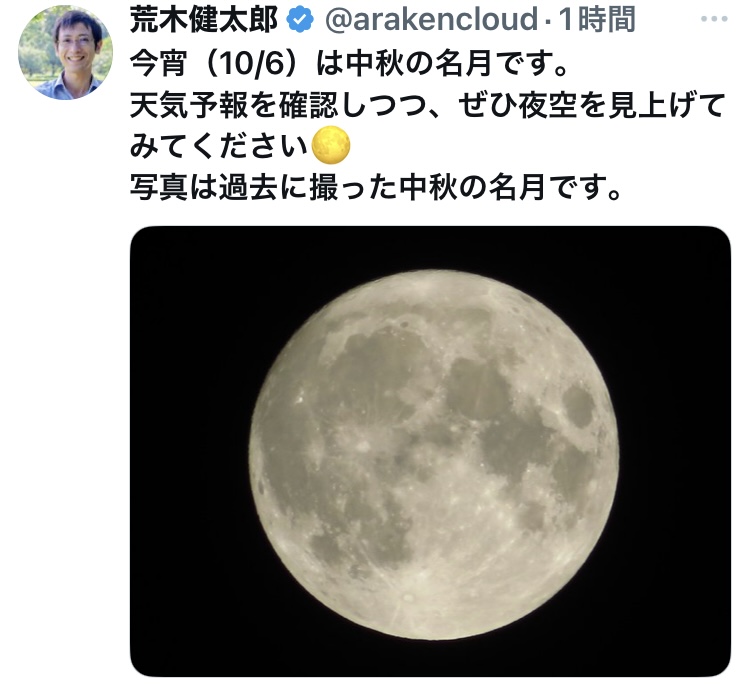Click the text みてください

tap(219, 145)
